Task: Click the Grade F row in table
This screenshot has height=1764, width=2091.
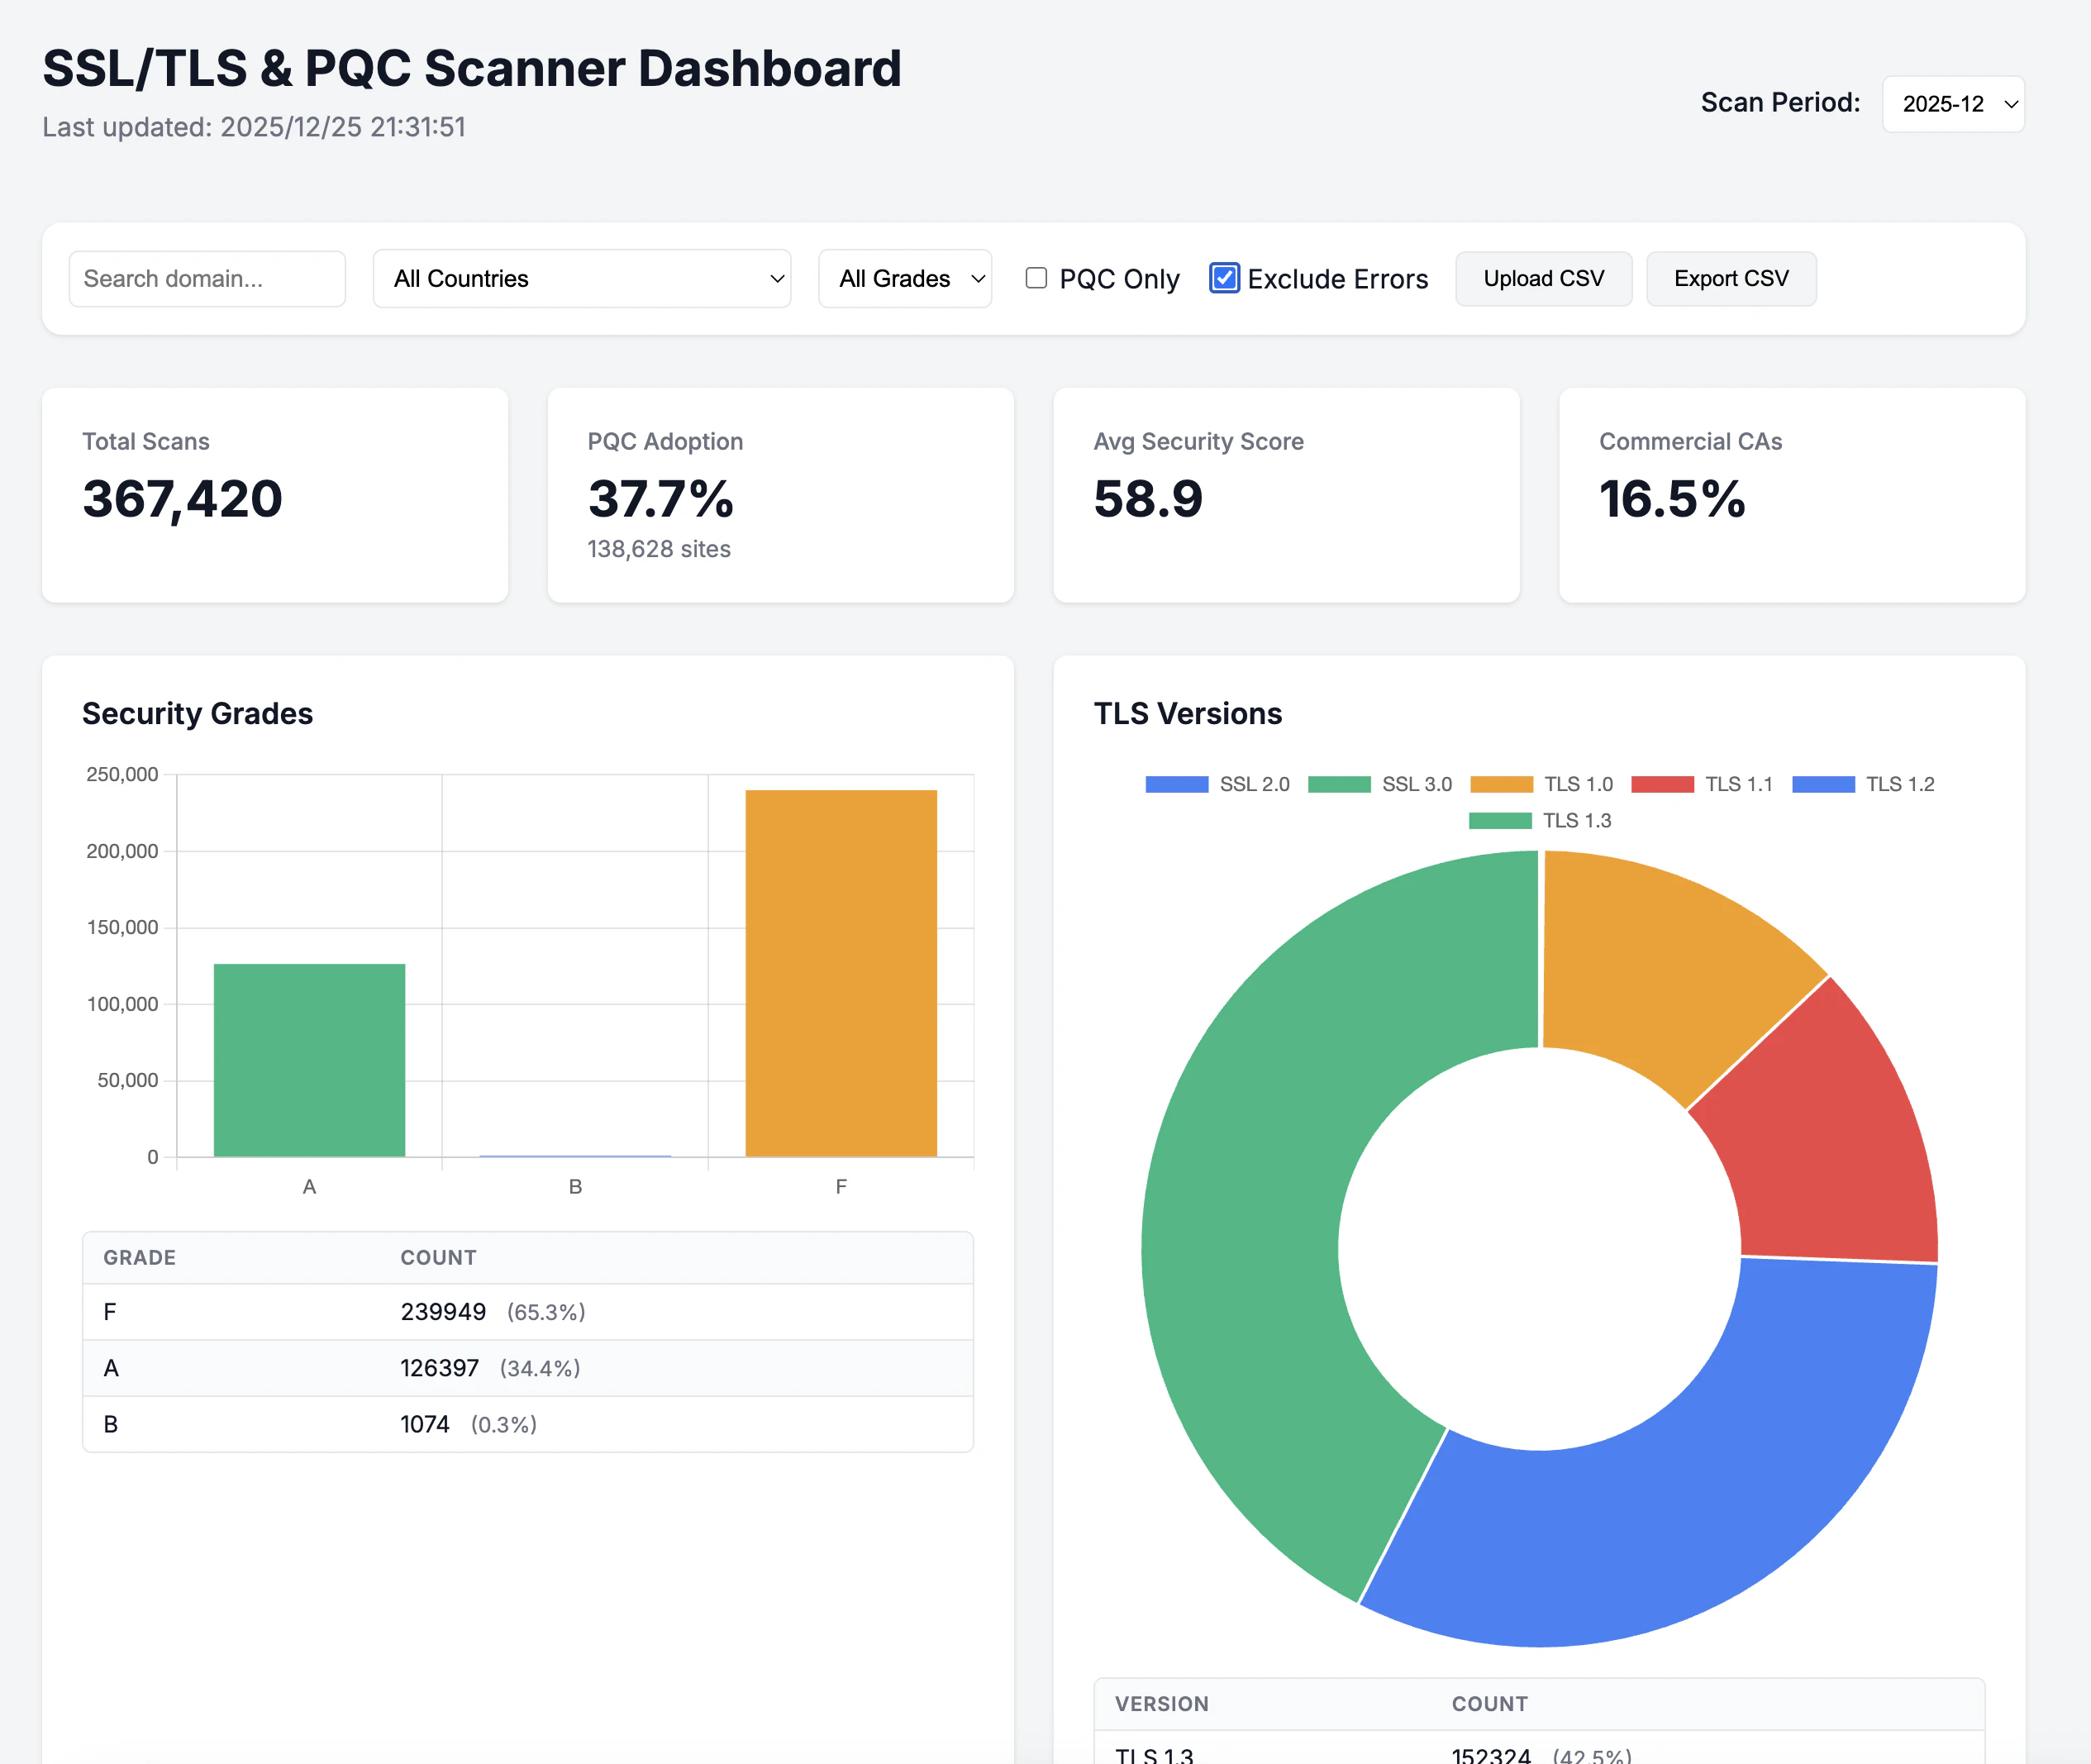Action: (528, 1312)
